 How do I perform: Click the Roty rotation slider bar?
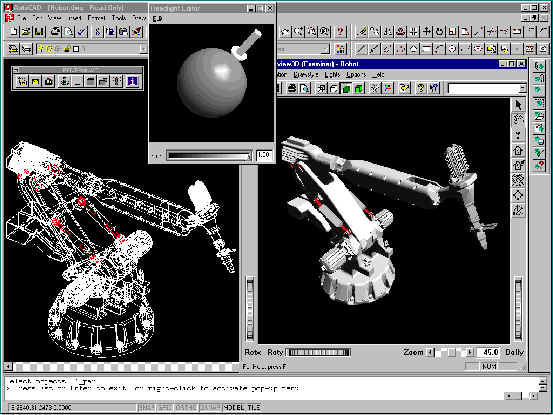[318, 352]
